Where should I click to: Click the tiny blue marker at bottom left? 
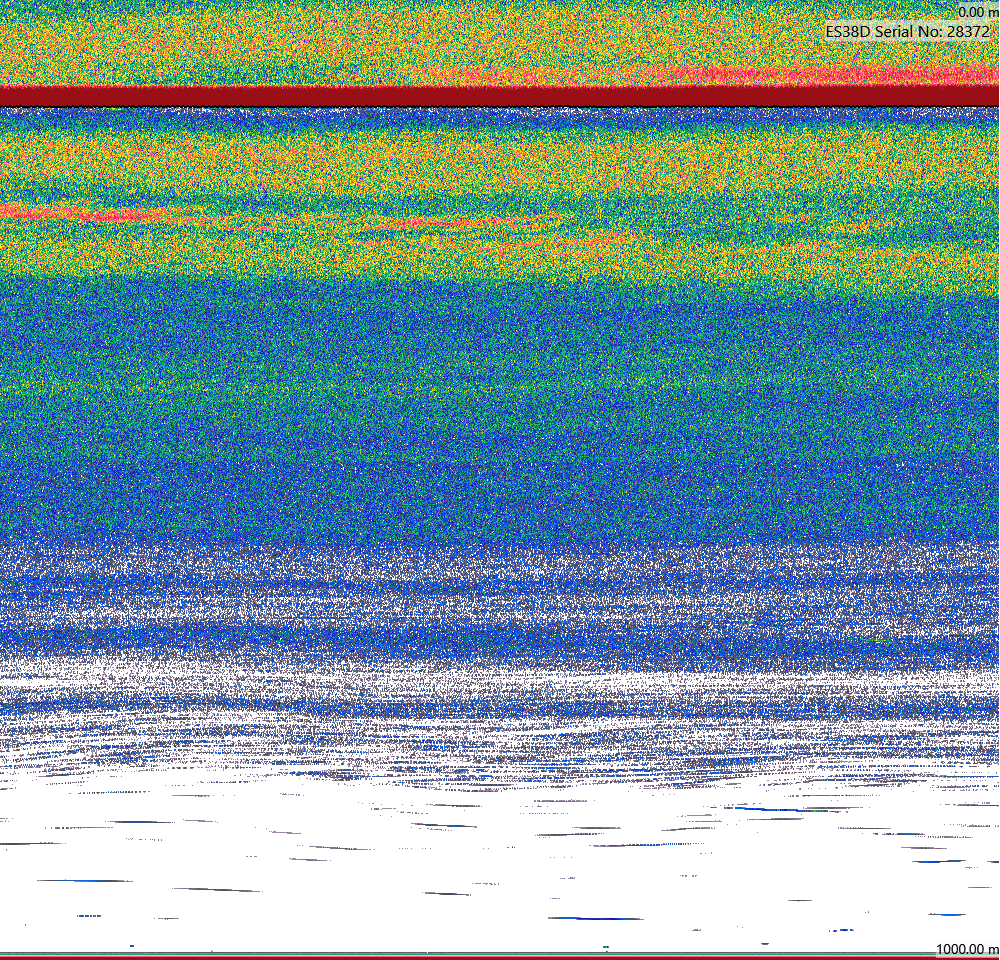132,946
